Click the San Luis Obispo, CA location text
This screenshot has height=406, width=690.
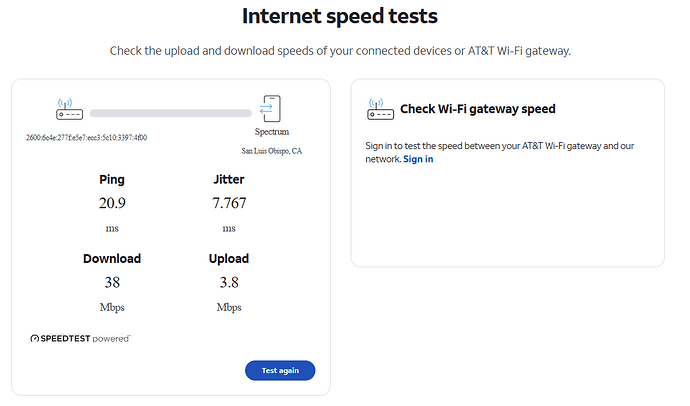(x=272, y=151)
